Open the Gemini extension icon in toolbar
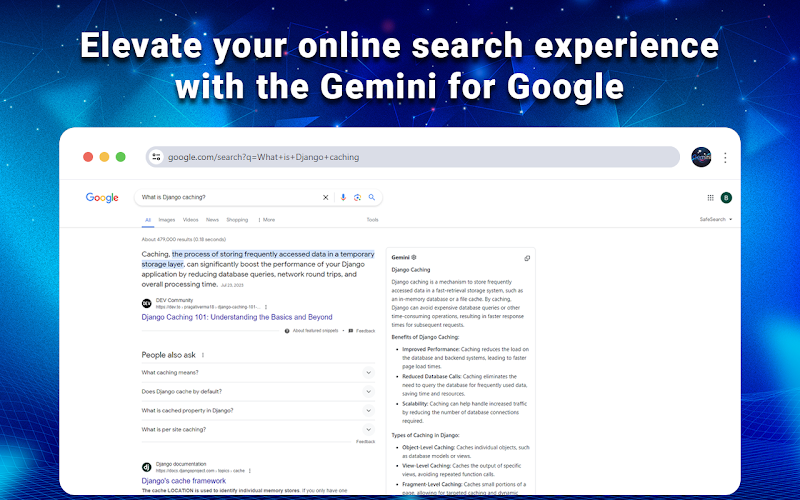Screen dimensions: 800x500 (x=701, y=157)
